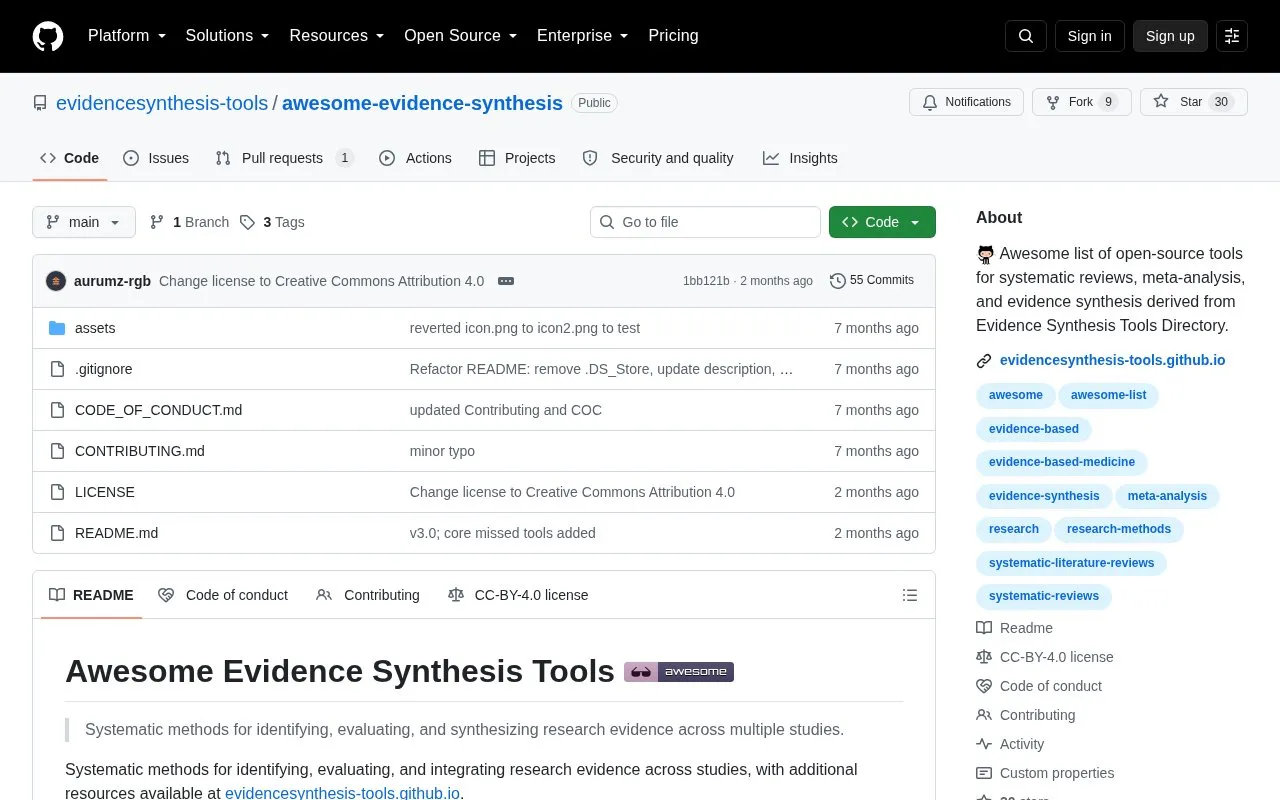Screen dimensions: 1280x800
Task: Click the Sign in button
Action: pos(1089,36)
